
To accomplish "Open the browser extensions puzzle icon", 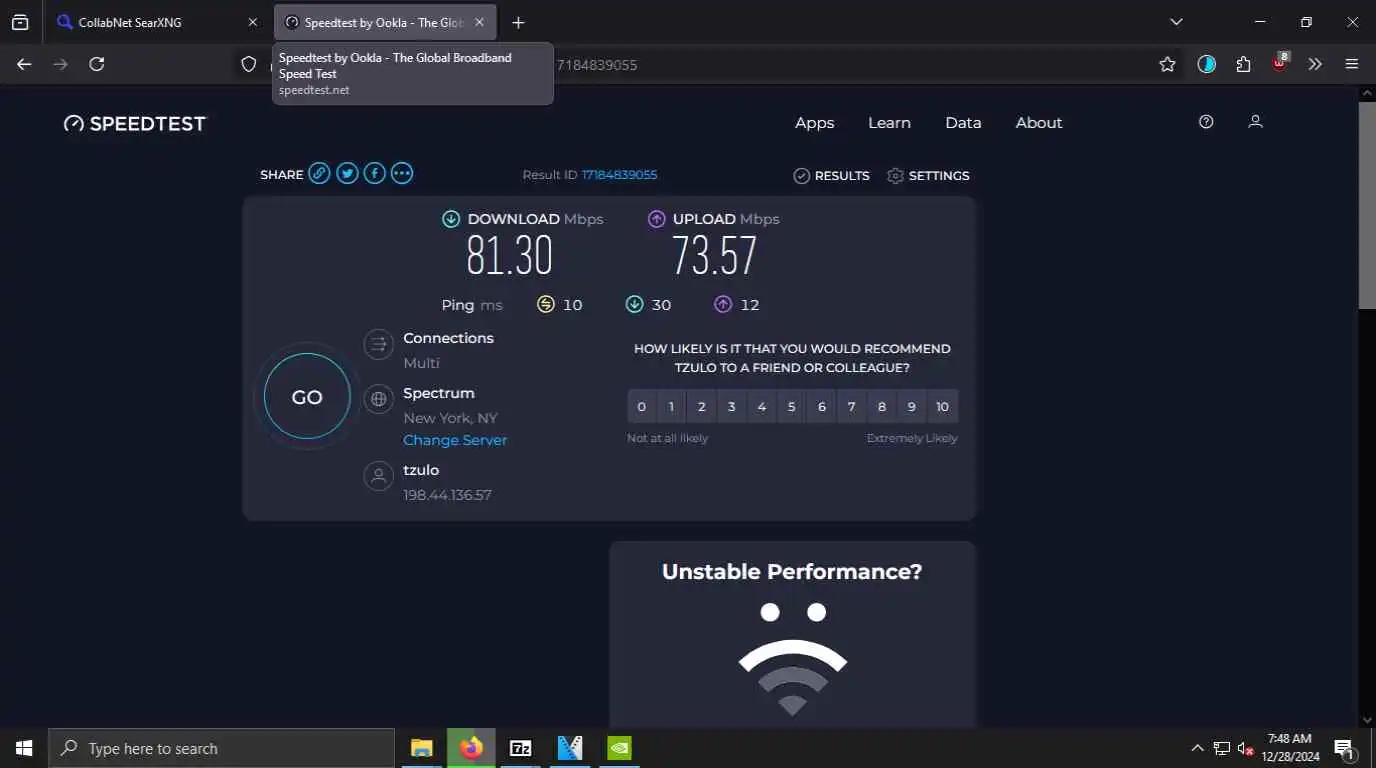I will pyautogui.click(x=1243, y=64).
